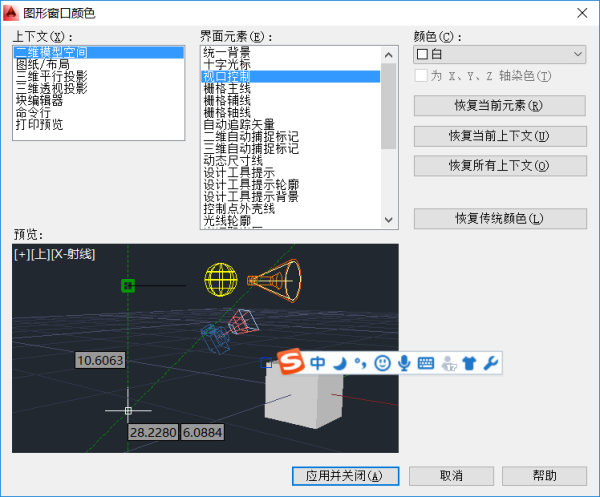Click 帮助 button
This screenshot has height=497, width=600.
544,476
